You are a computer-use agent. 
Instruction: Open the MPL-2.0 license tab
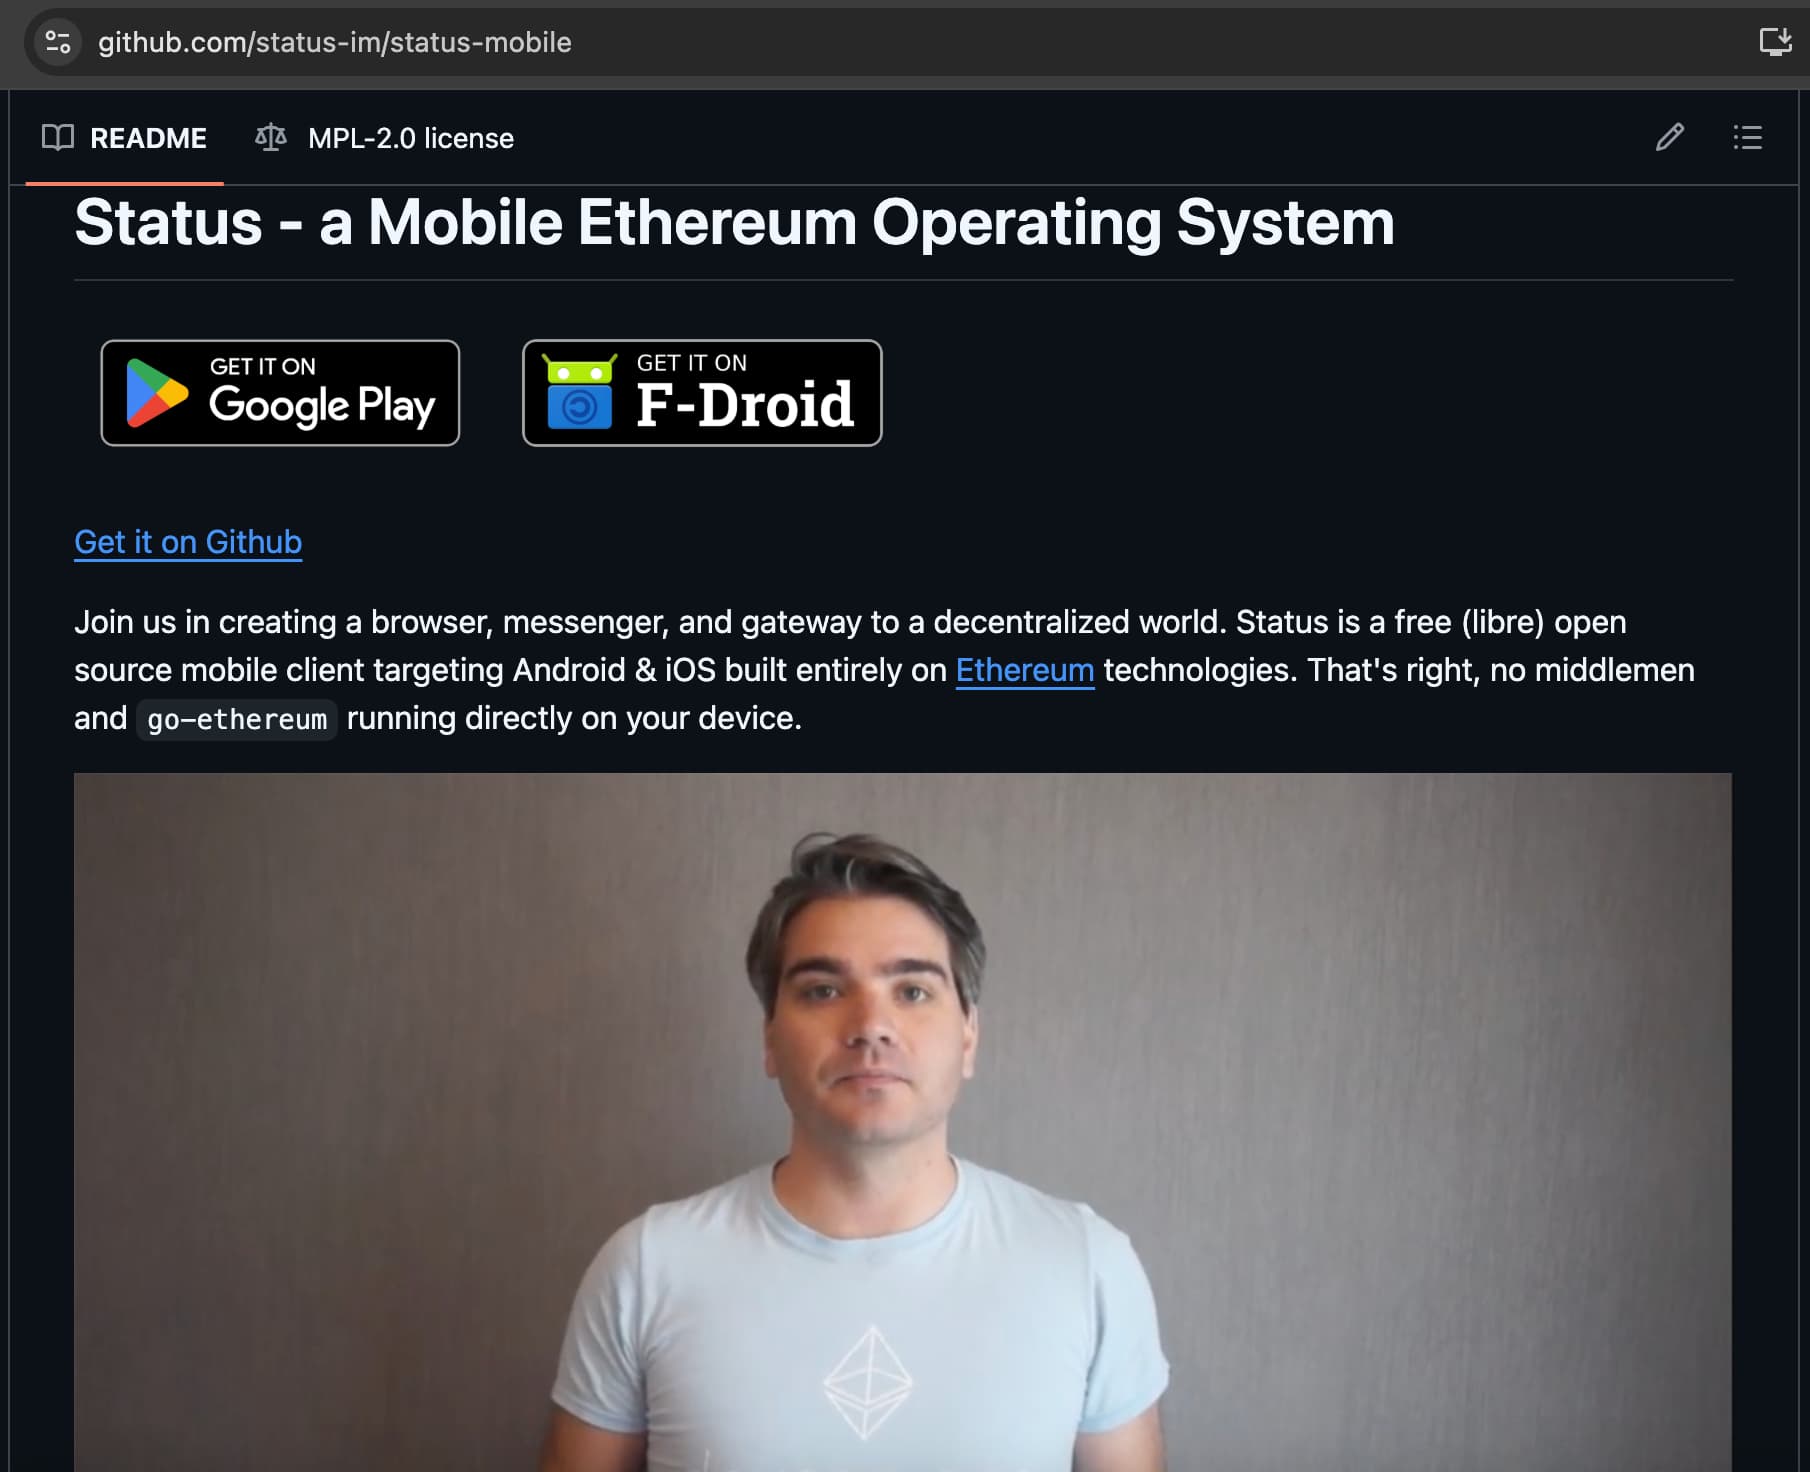click(410, 138)
